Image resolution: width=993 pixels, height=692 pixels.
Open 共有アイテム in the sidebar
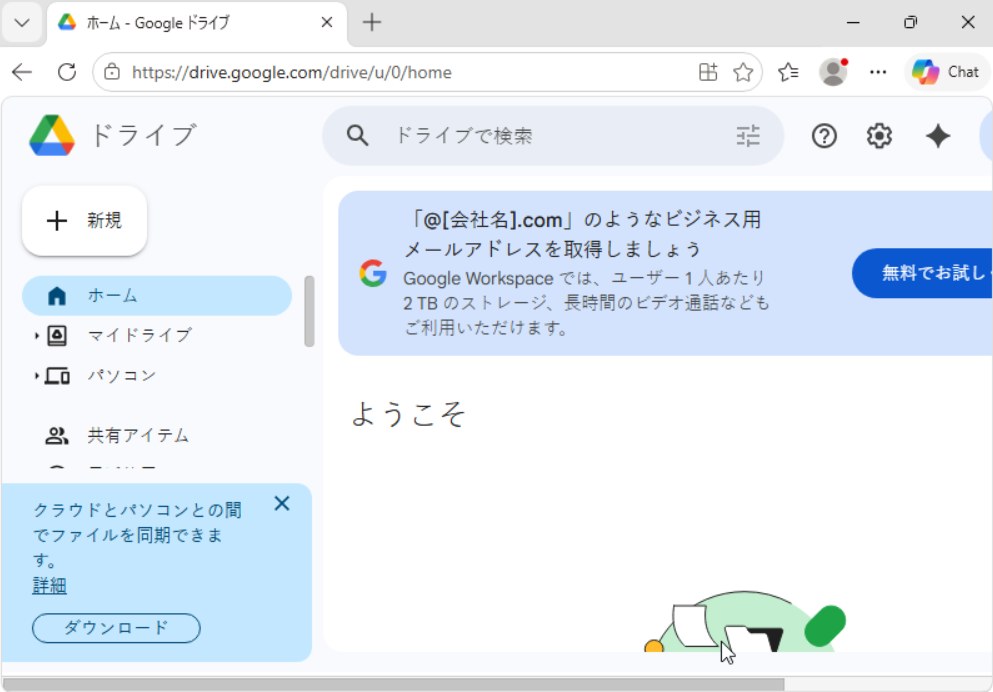pos(138,436)
